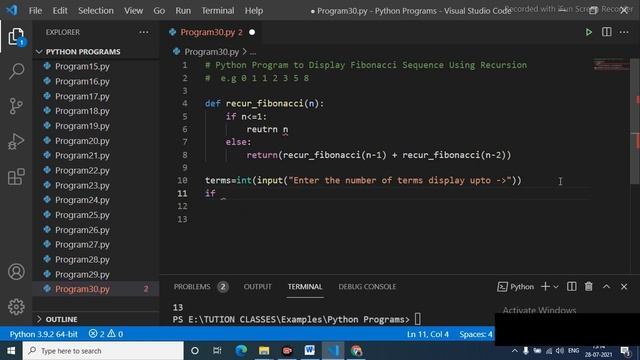640x360 pixels.
Task: Open the Run and Debug view
Action: point(16,141)
